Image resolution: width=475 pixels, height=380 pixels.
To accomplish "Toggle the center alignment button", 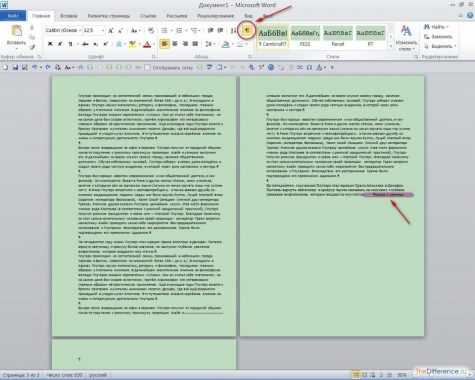I will pyautogui.click(x=175, y=44).
